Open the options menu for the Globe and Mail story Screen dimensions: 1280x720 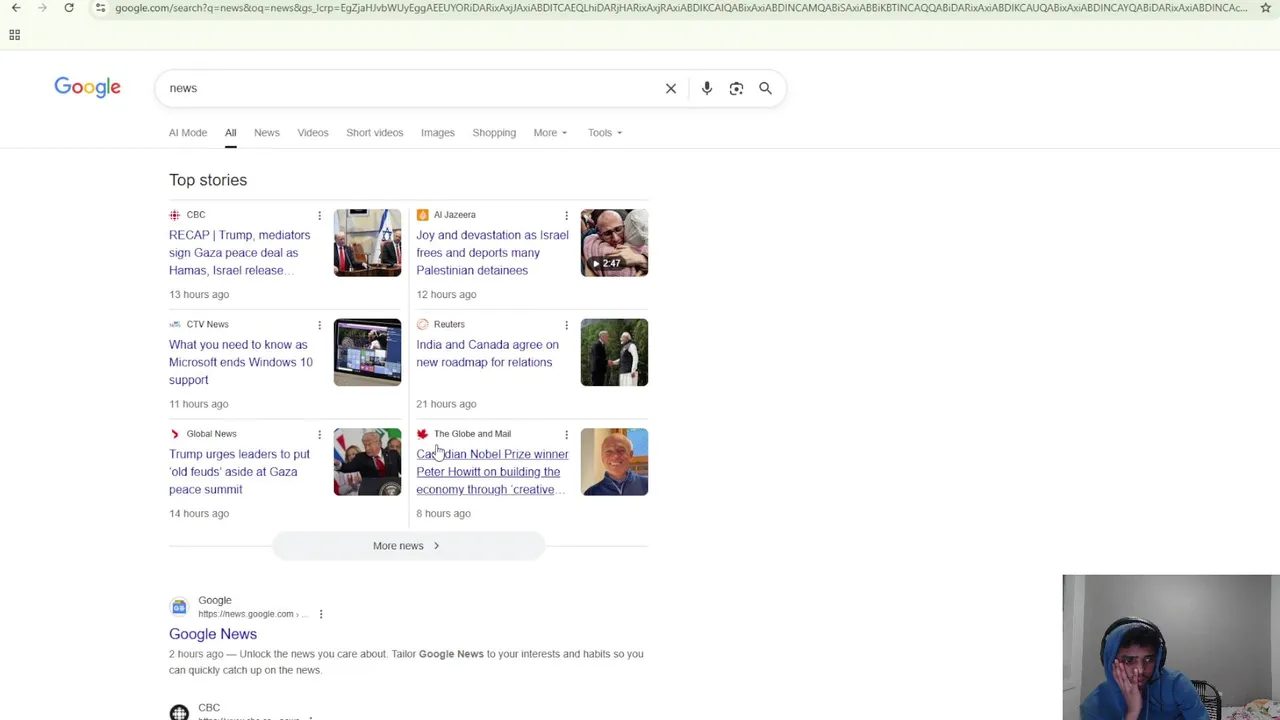pyautogui.click(x=566, y=434)
